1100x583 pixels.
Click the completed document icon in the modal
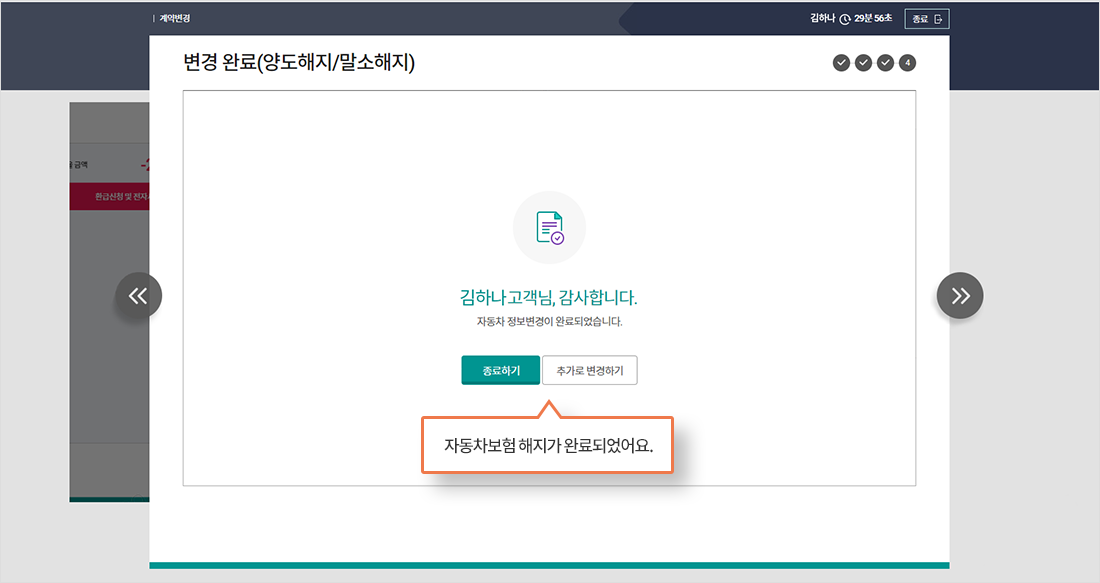[549, 227]
